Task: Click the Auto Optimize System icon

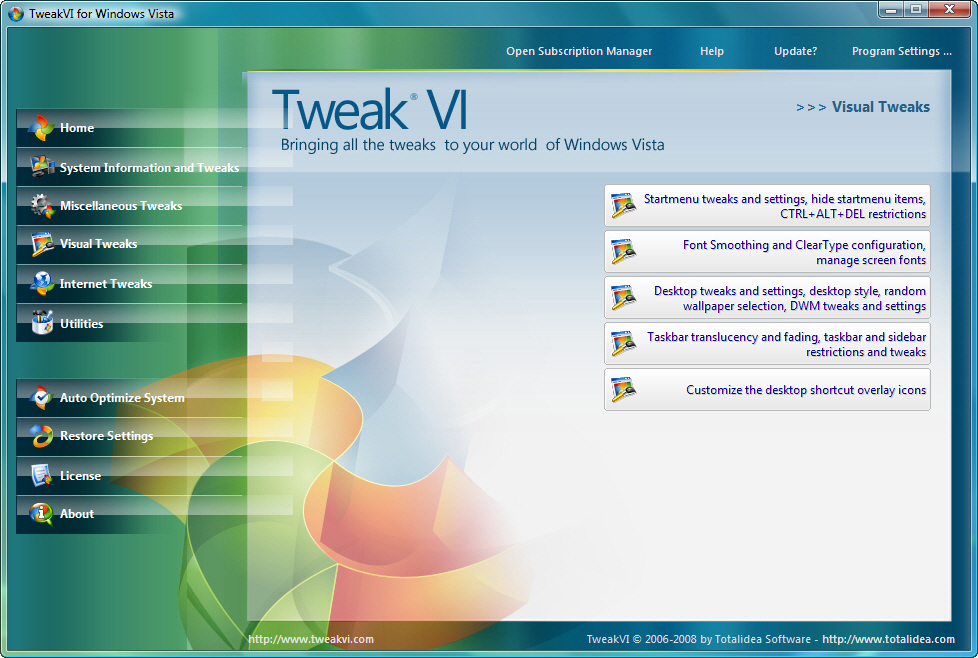Action: pos(42,398)
